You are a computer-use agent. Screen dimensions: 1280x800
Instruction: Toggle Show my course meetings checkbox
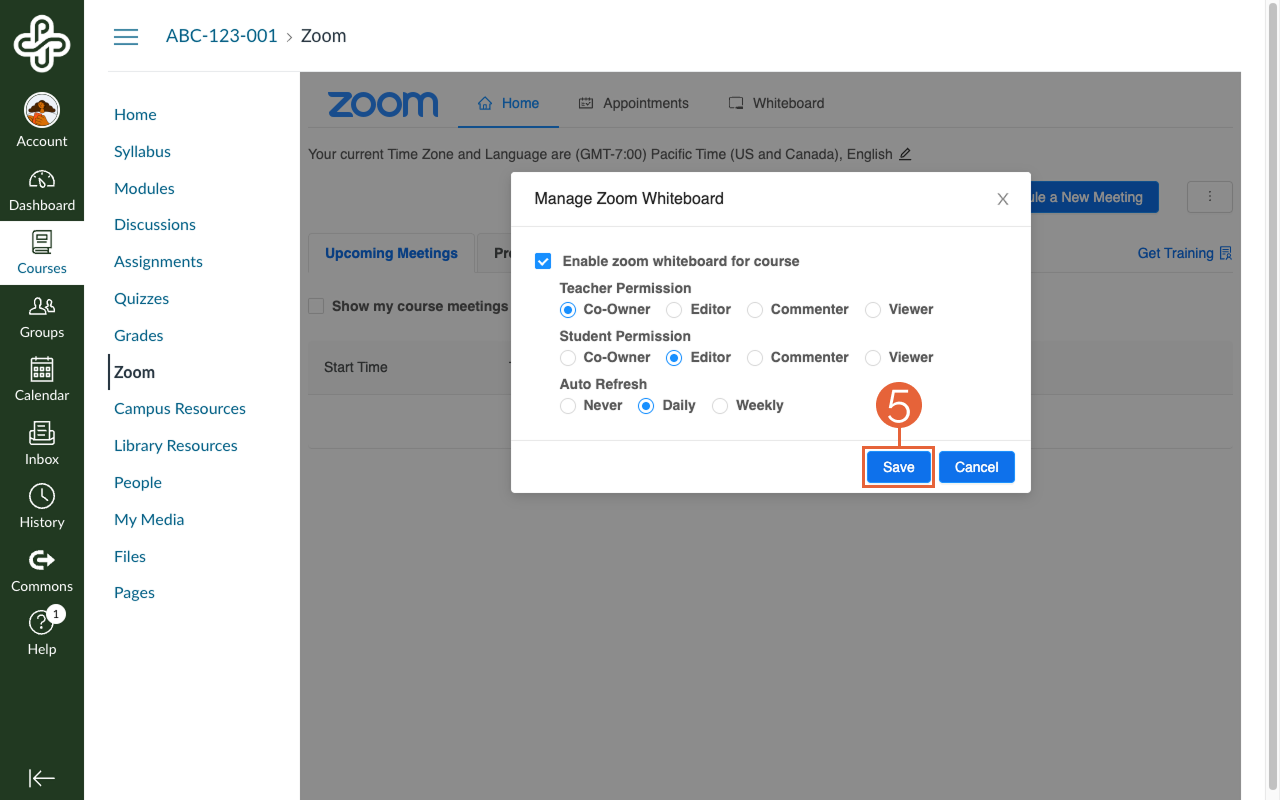coord(316,306)
